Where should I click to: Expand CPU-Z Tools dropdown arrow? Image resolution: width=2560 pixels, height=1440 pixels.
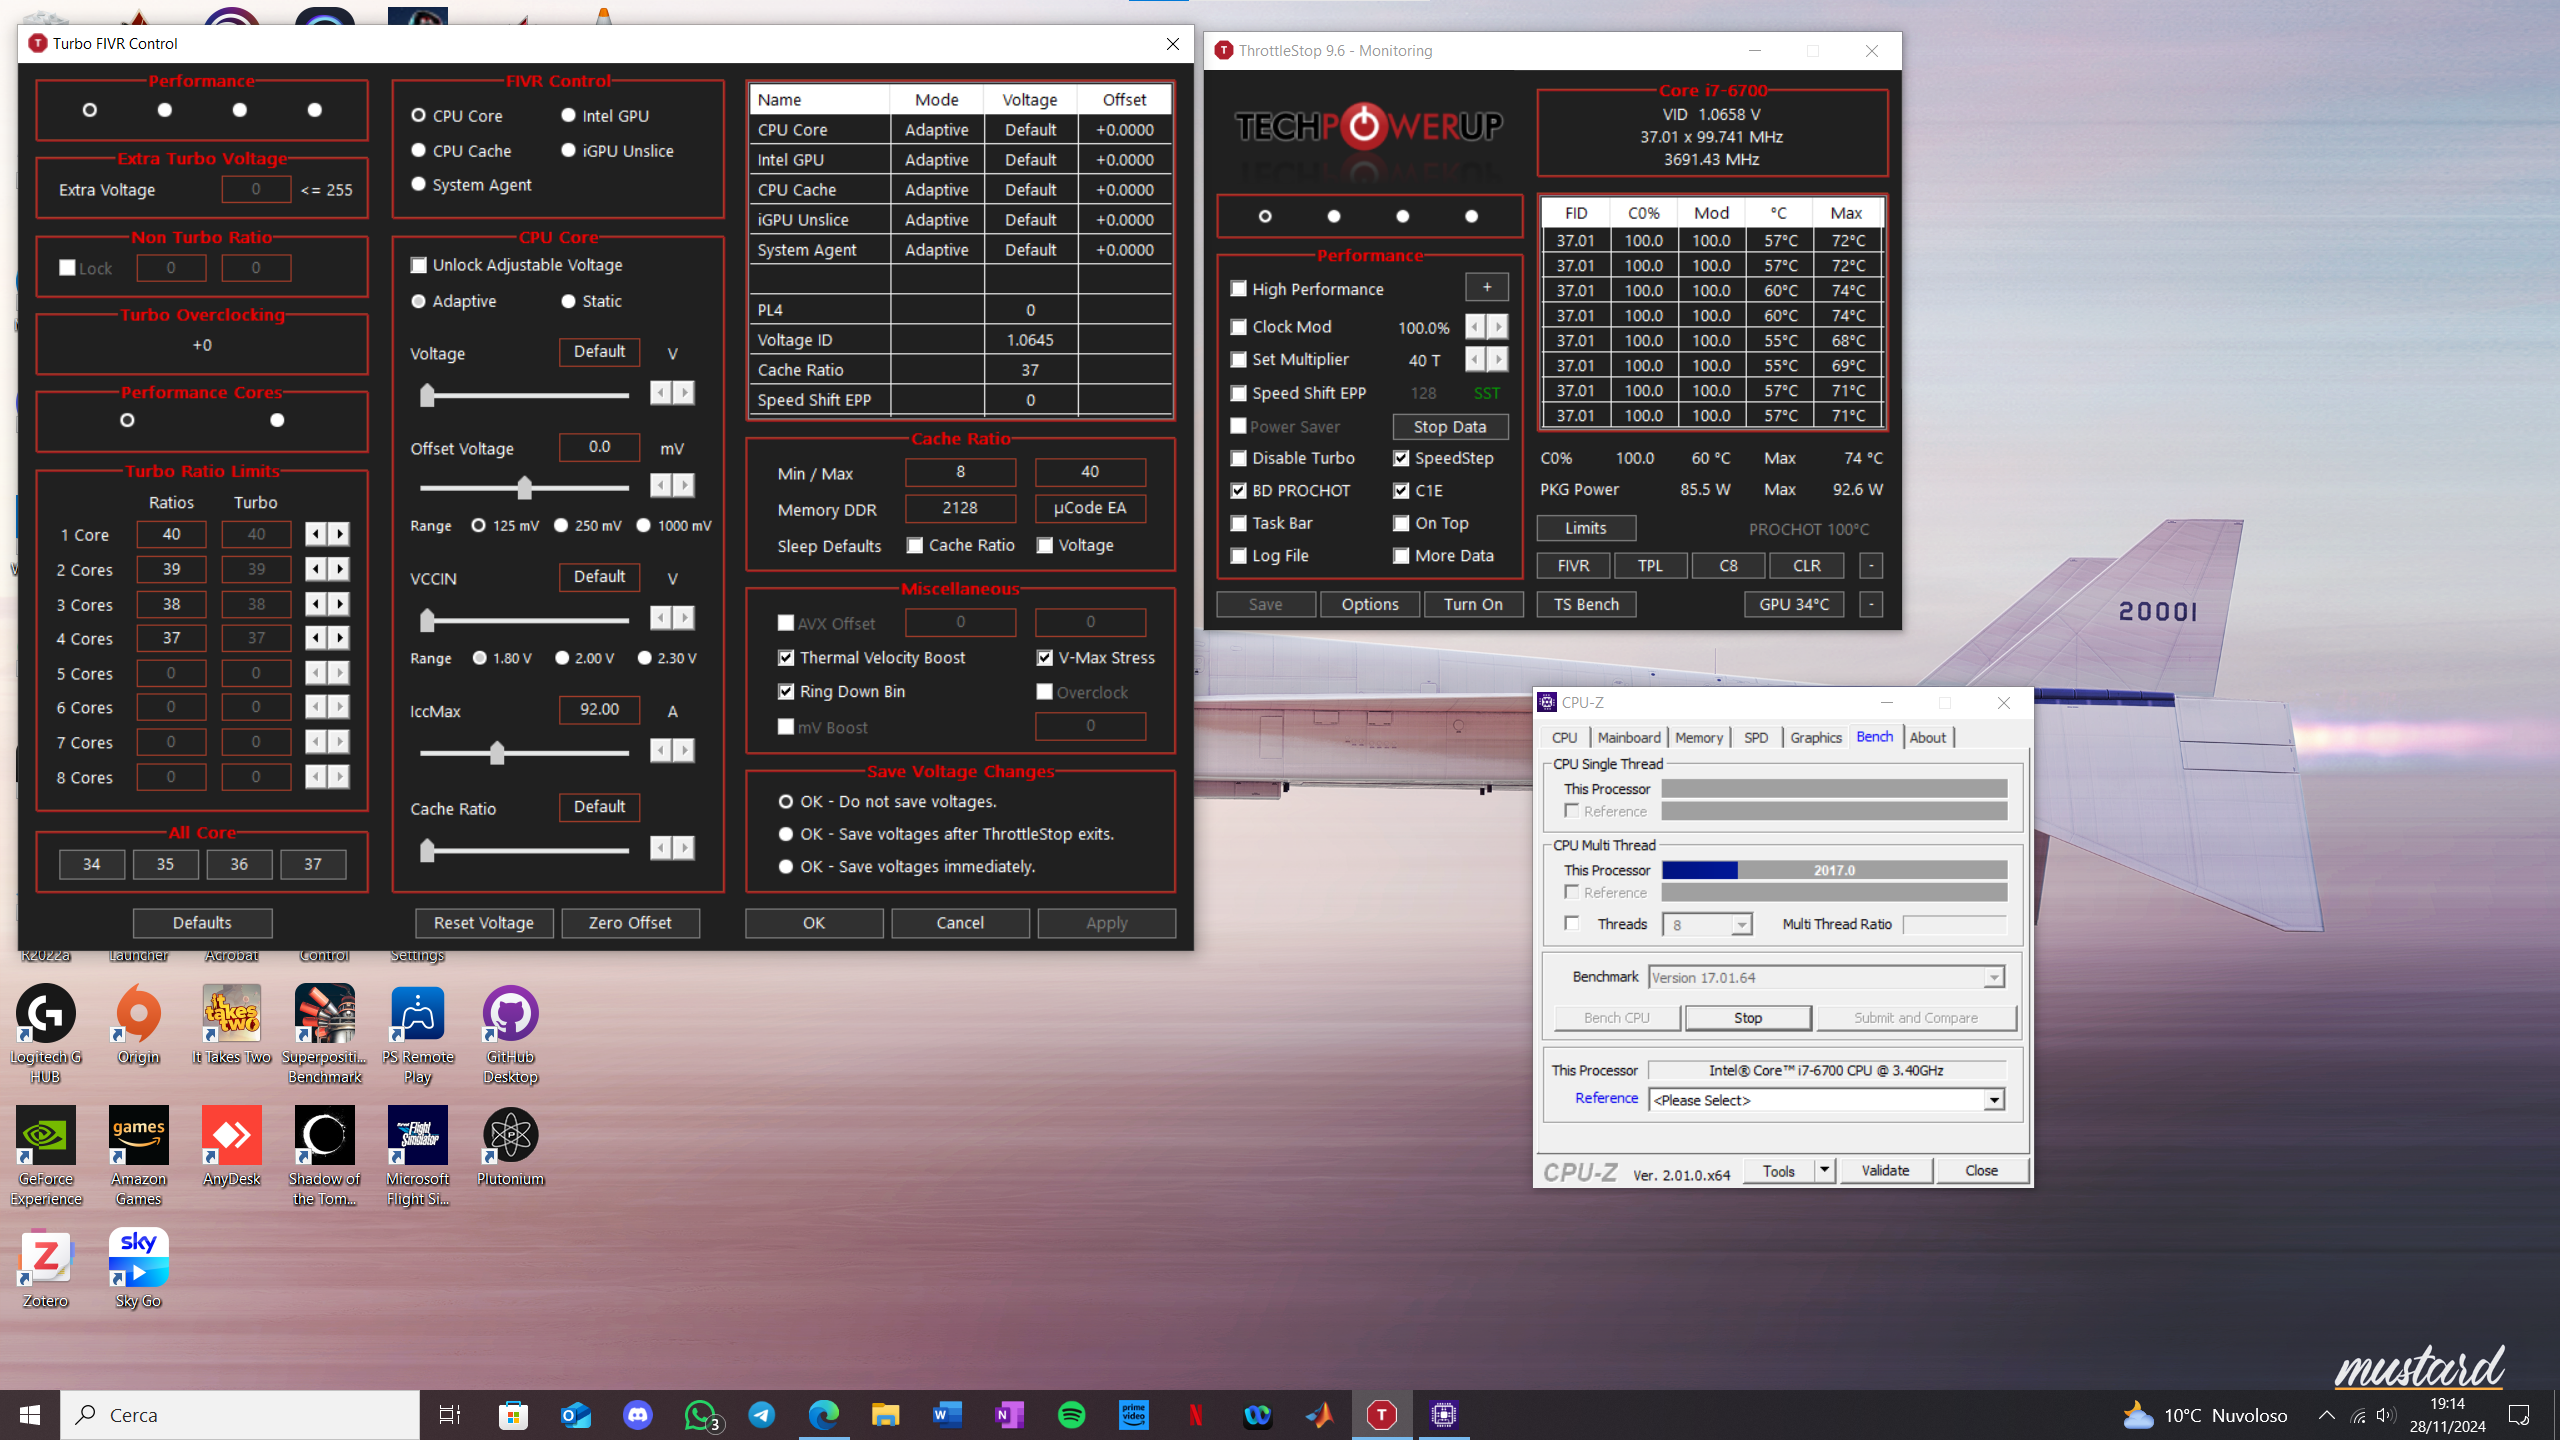click(x=1824, y=1170)
